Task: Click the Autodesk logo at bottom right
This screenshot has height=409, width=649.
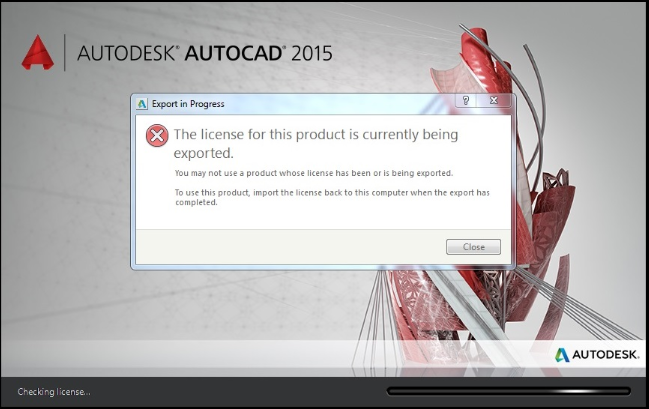Action: [x=597, y=354]
